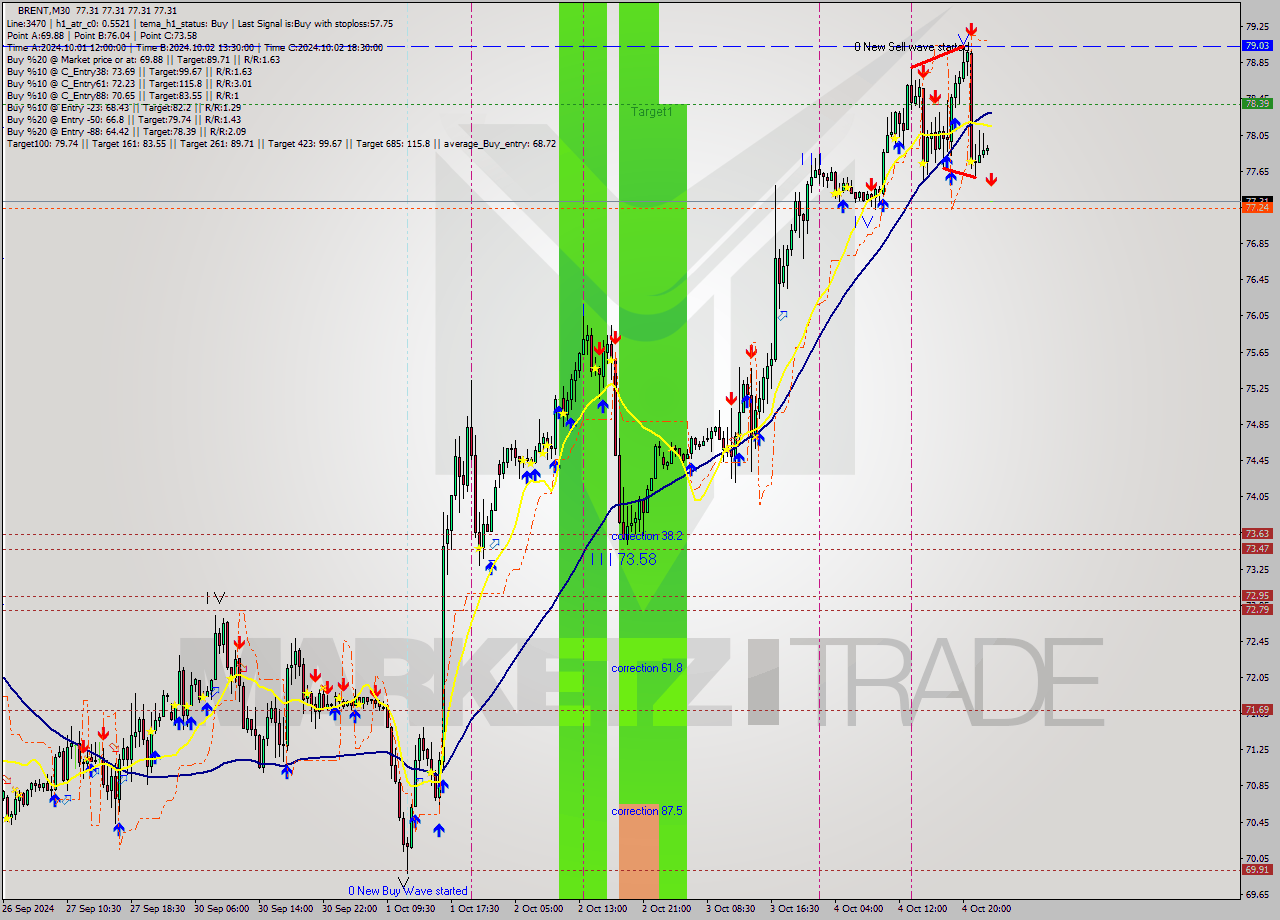
Task: Select the '0 New Sell wave started' label
Action: (910, 47)
